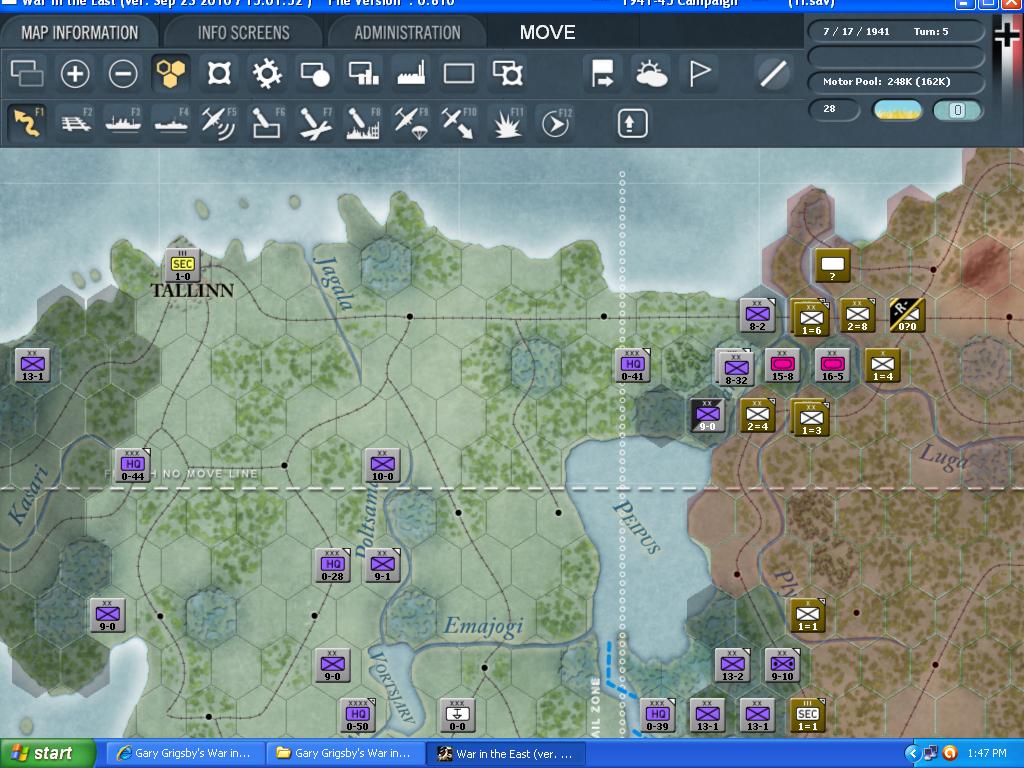The width and height of the screenshot is (1024, 768).
Task: Select the HQ 0-39 counter
Action: coord(658,716)
